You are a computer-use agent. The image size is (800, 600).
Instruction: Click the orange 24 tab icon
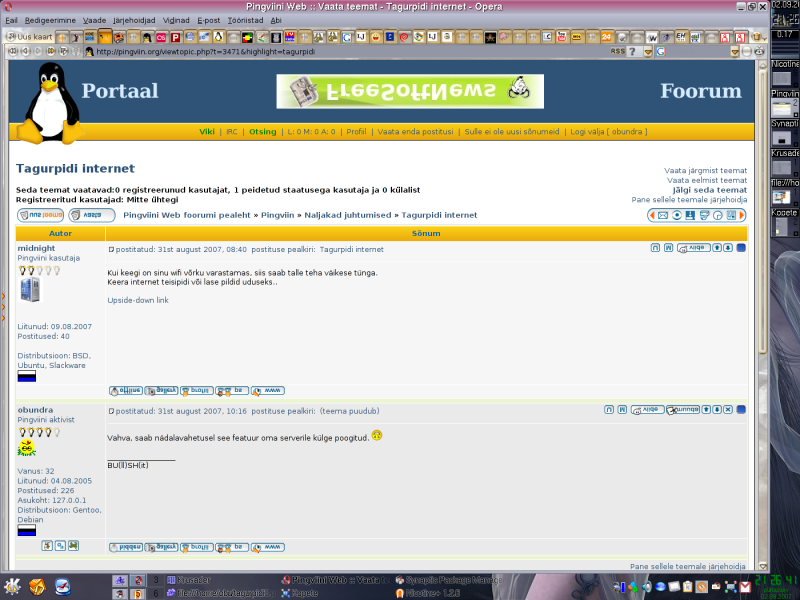[606, 37]
